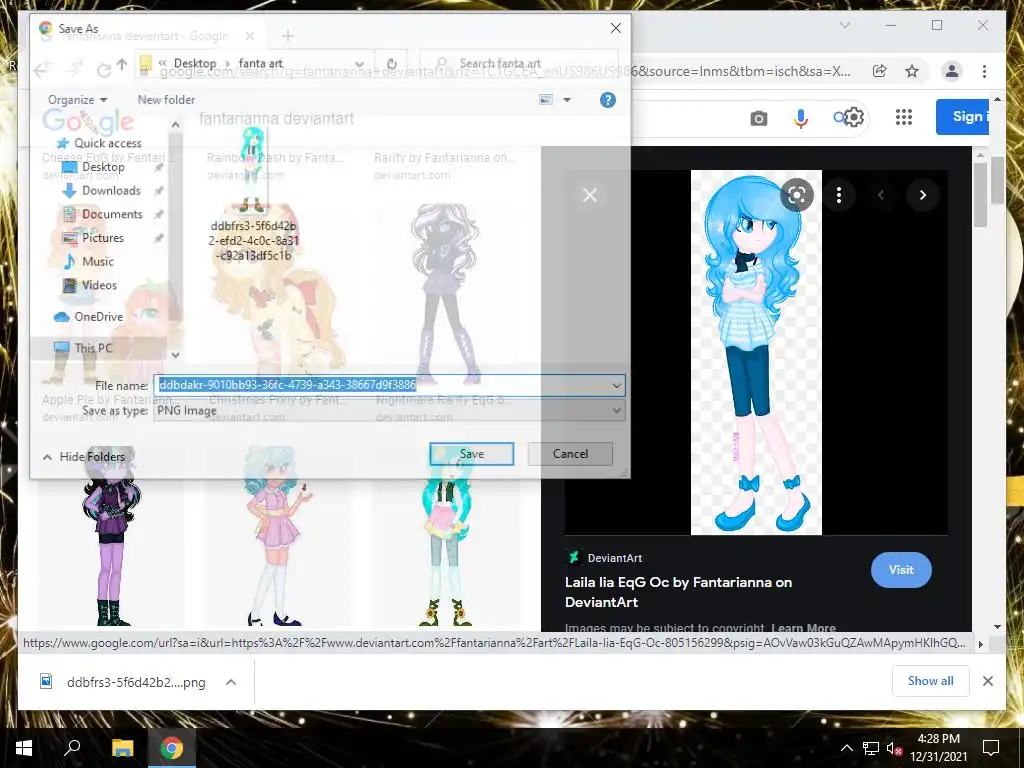Close the image preview panel
1024x768 pixels.
590,195
